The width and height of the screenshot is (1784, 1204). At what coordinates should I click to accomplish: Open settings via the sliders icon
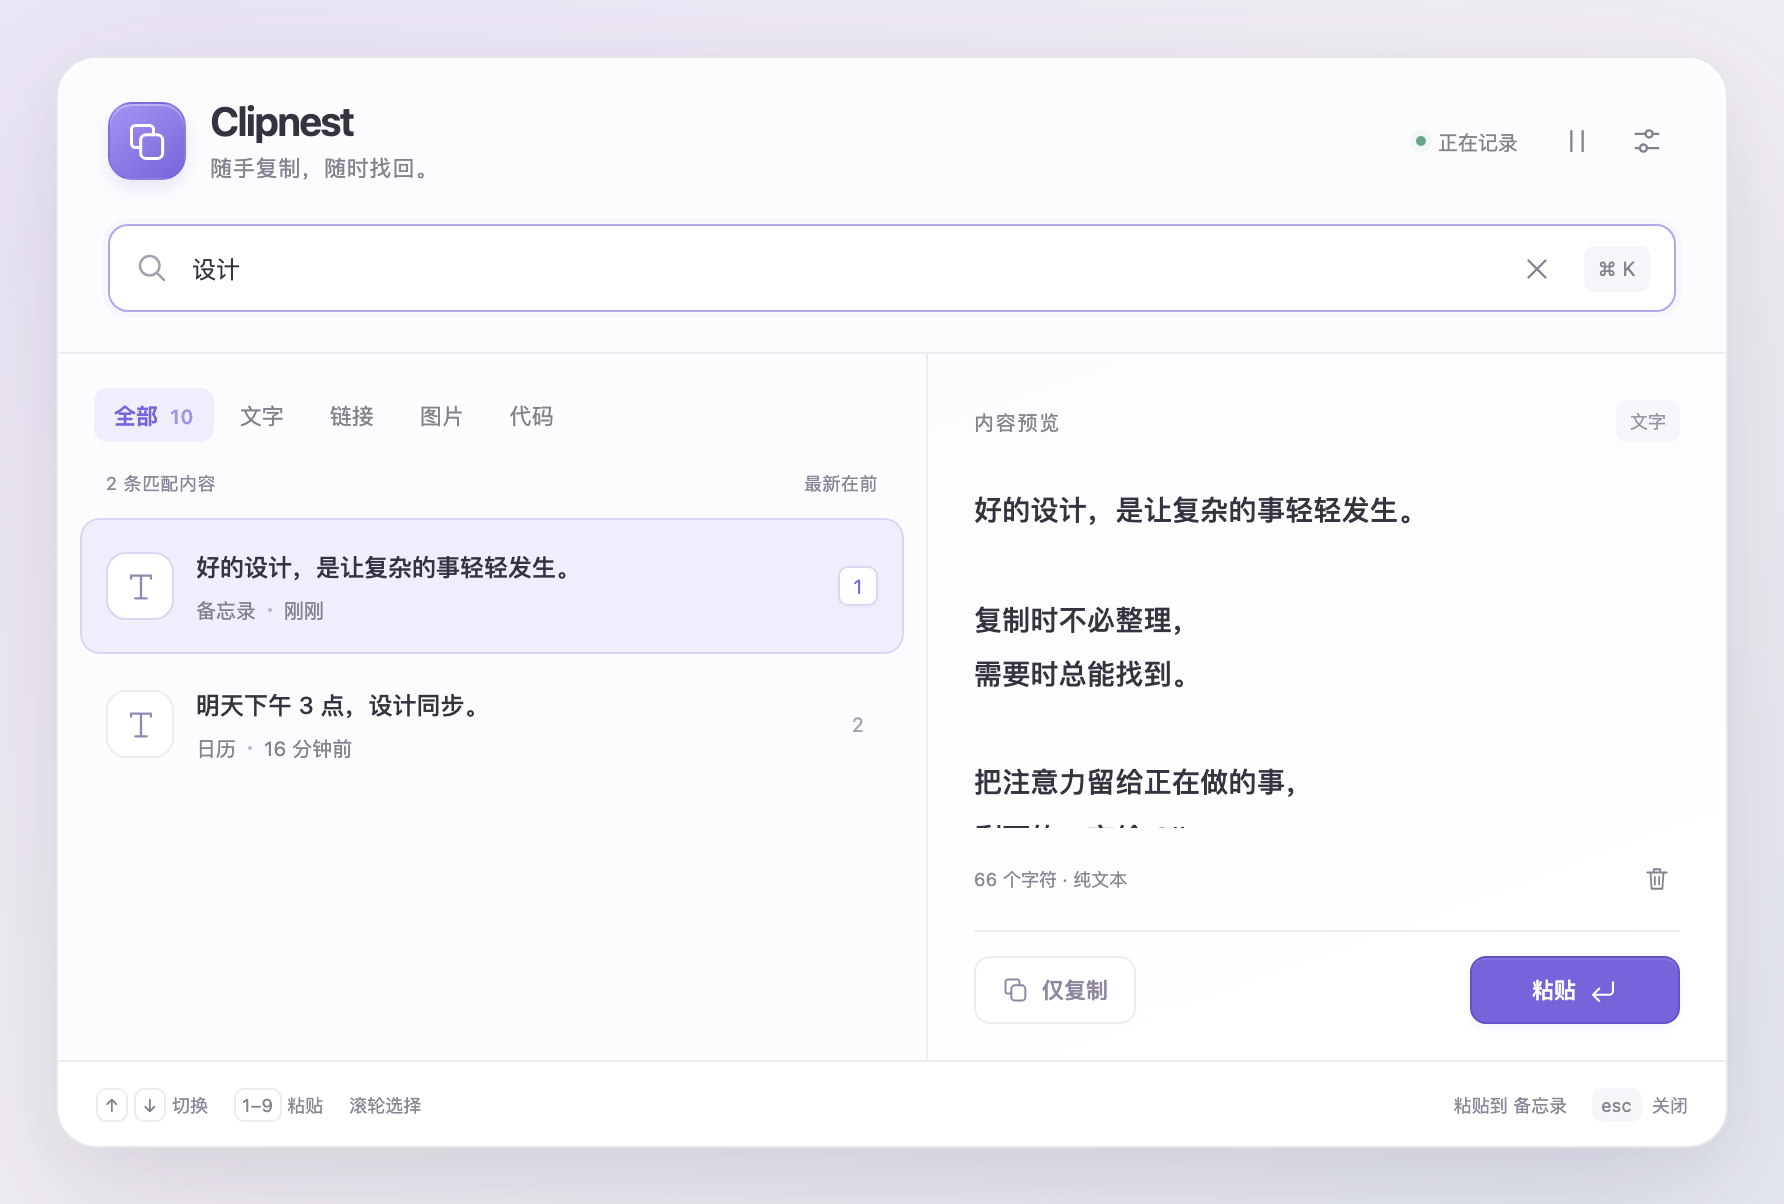[1647, 141]
